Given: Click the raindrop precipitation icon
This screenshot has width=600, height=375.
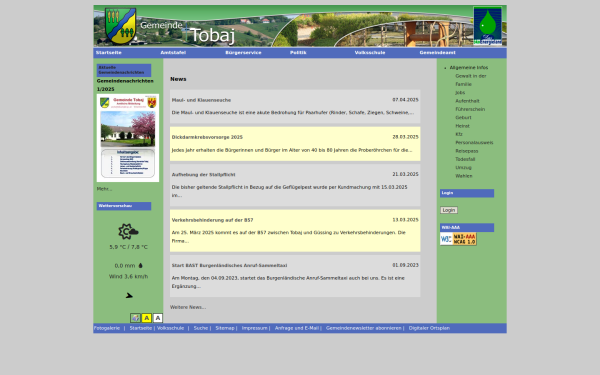Looking at the screenshot, I should (x=140, y=266).
